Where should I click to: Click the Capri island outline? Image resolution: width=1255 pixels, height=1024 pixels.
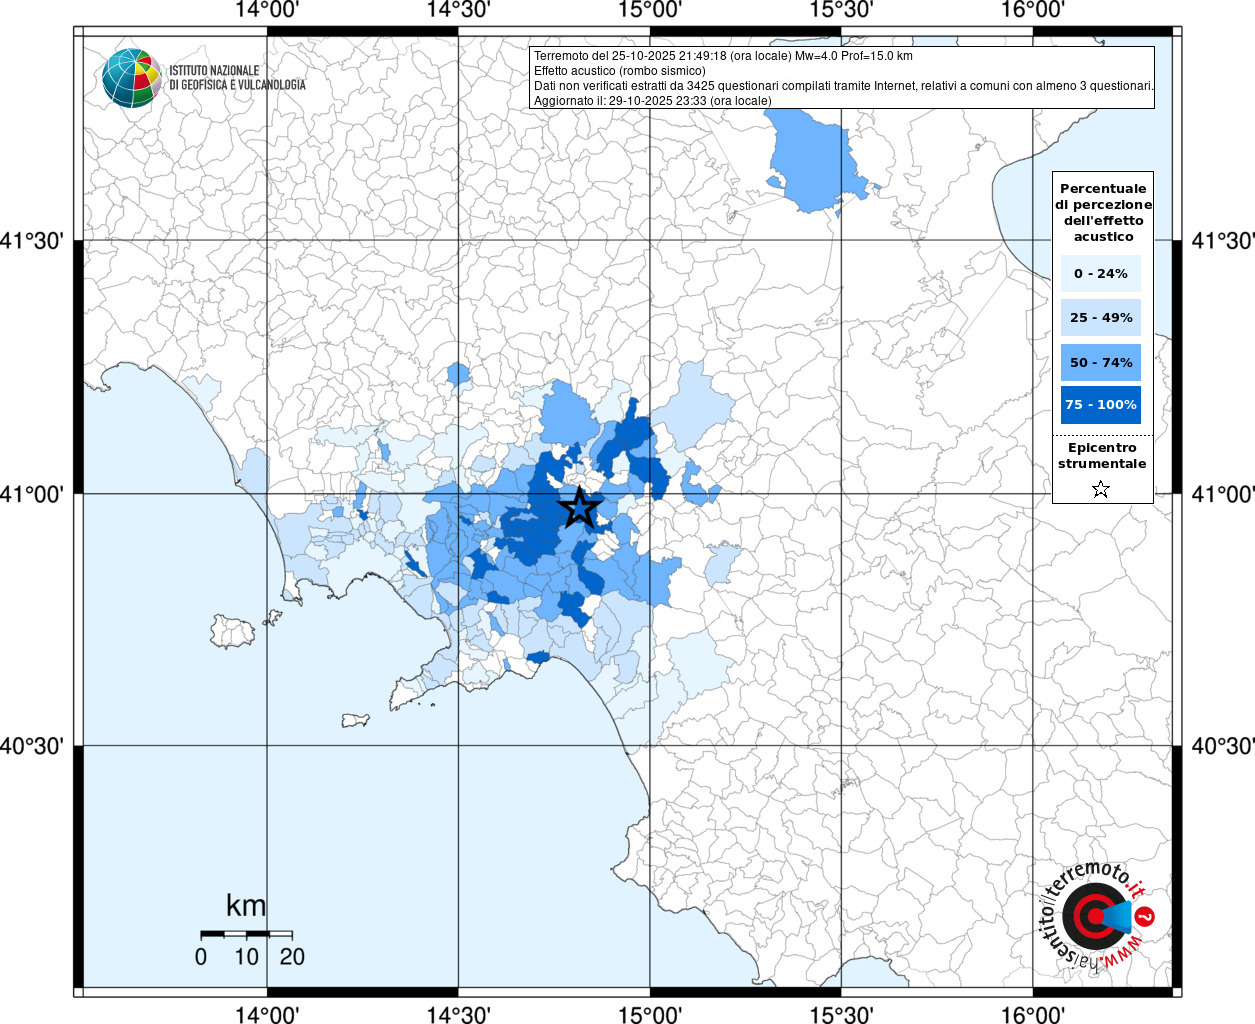(356, 720)
